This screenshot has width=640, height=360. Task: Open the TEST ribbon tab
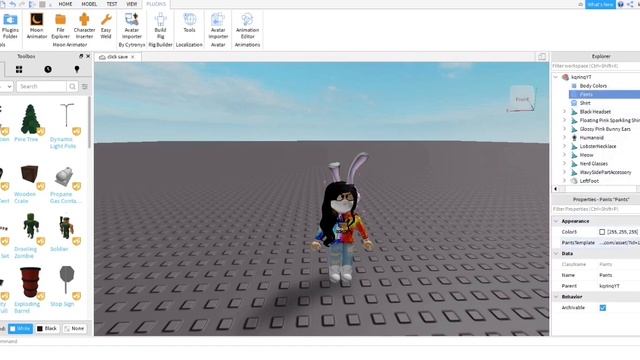(112, 4)
